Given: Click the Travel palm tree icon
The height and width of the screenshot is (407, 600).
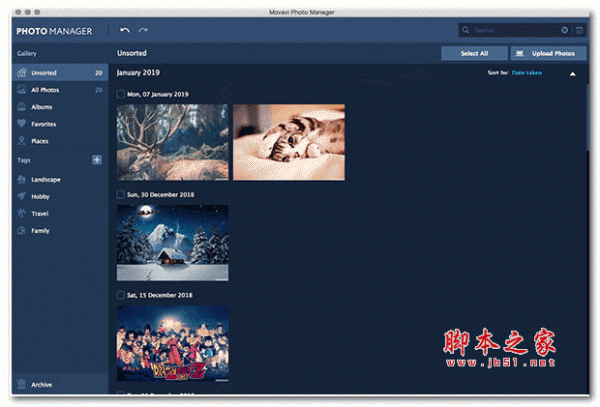Looking at the screenshot, I should 22,213.
